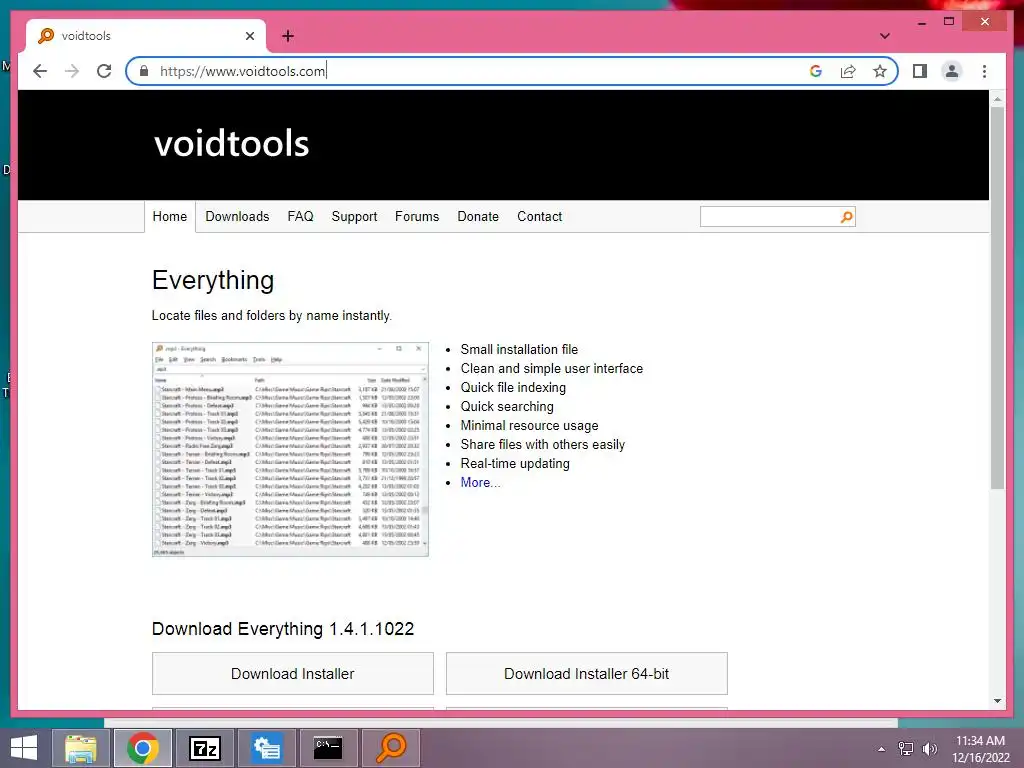
Task: Click 'Clean and simple user interface' text
Action: [x=552, y=368]
